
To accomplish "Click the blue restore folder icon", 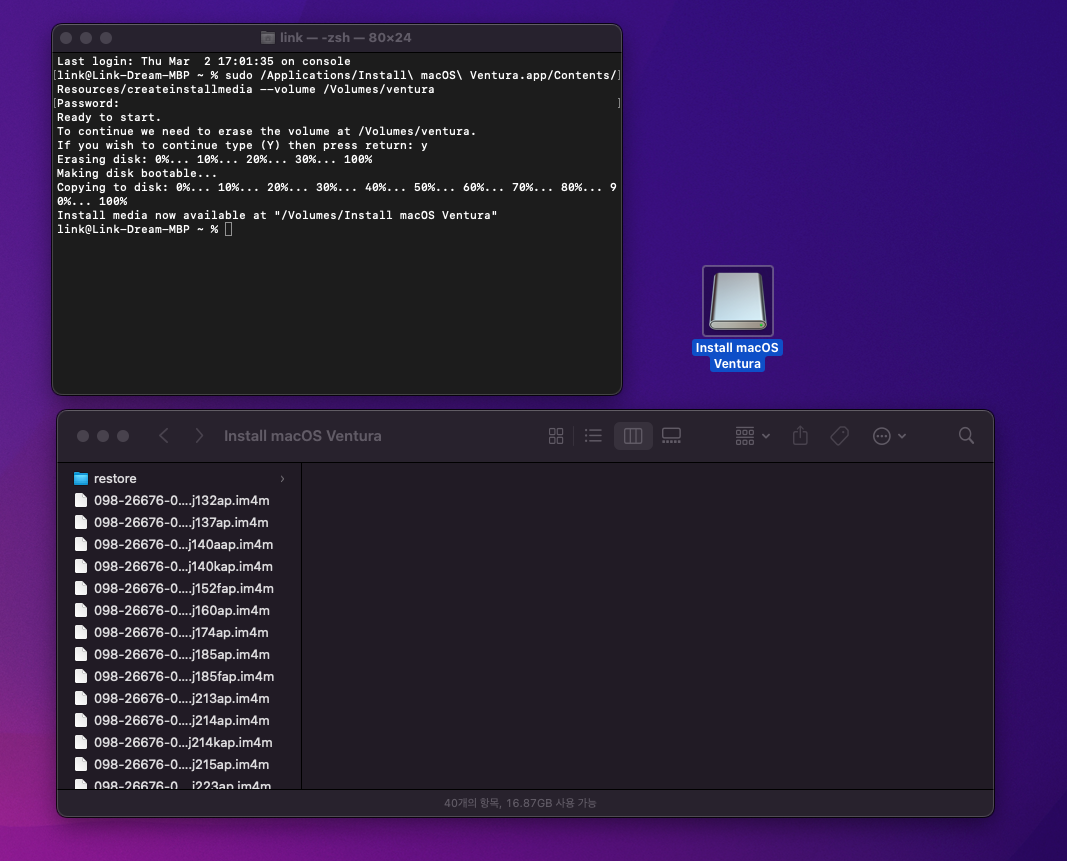I will [x=81, y=478].
